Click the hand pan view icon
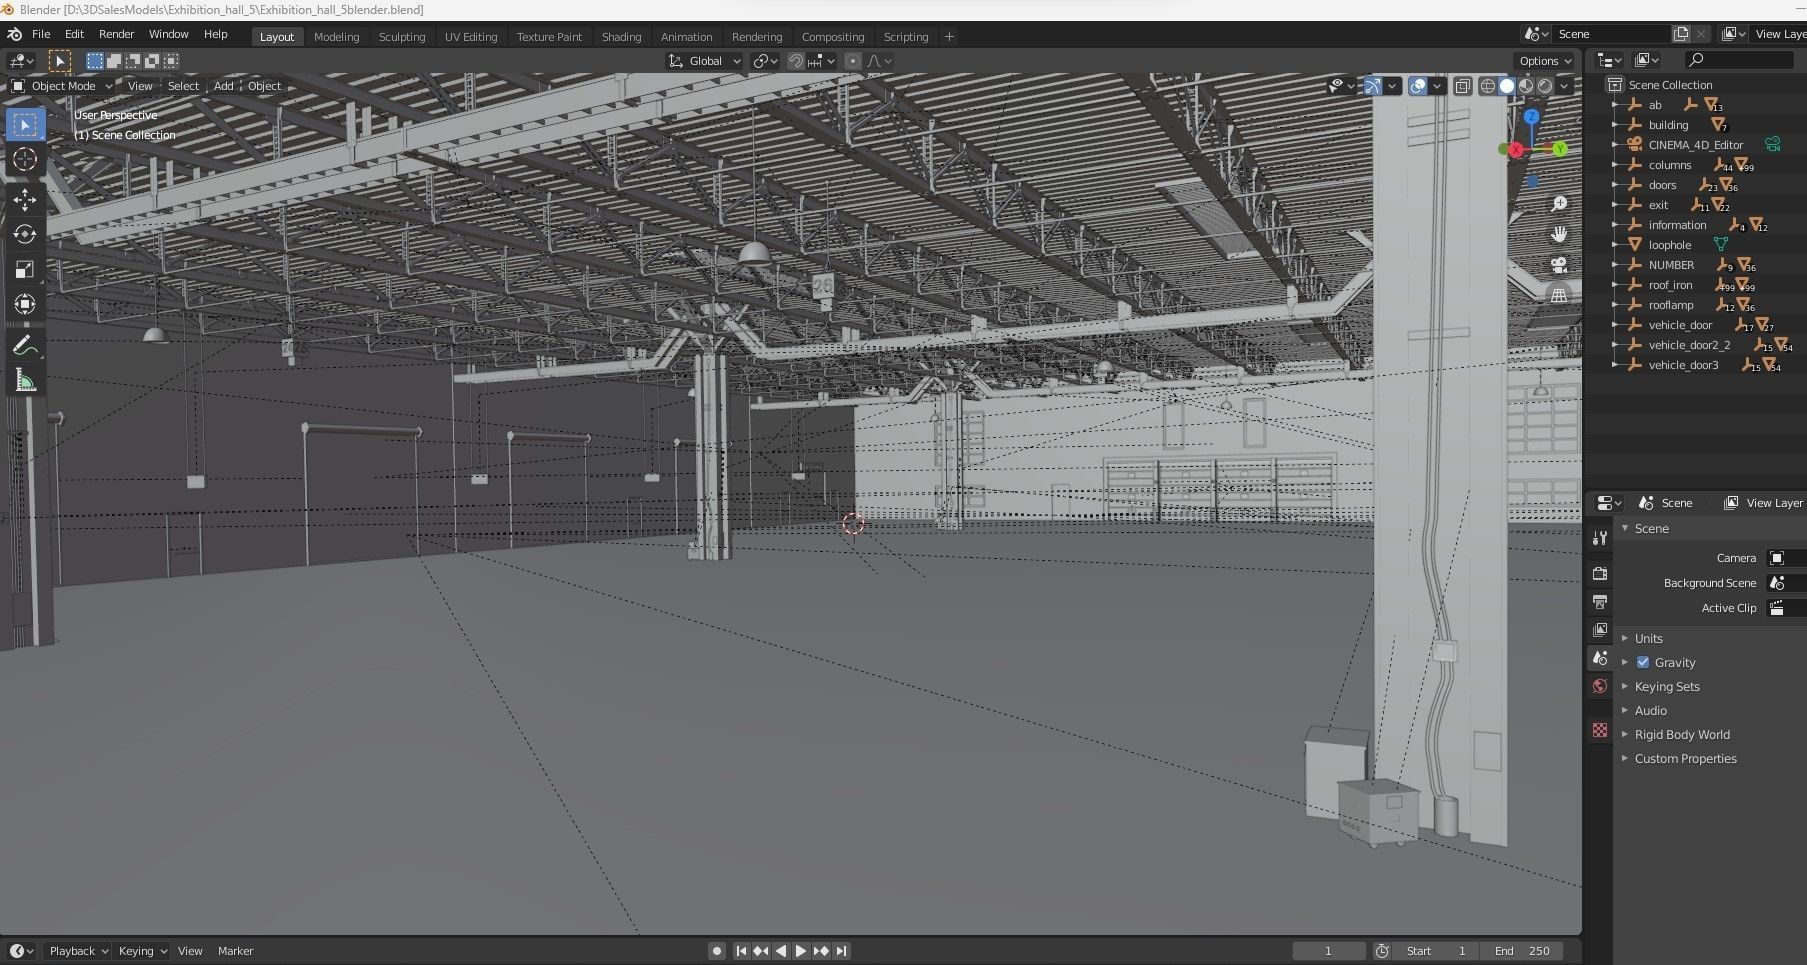1807x965 pixels. click(x=1559, y=234)
